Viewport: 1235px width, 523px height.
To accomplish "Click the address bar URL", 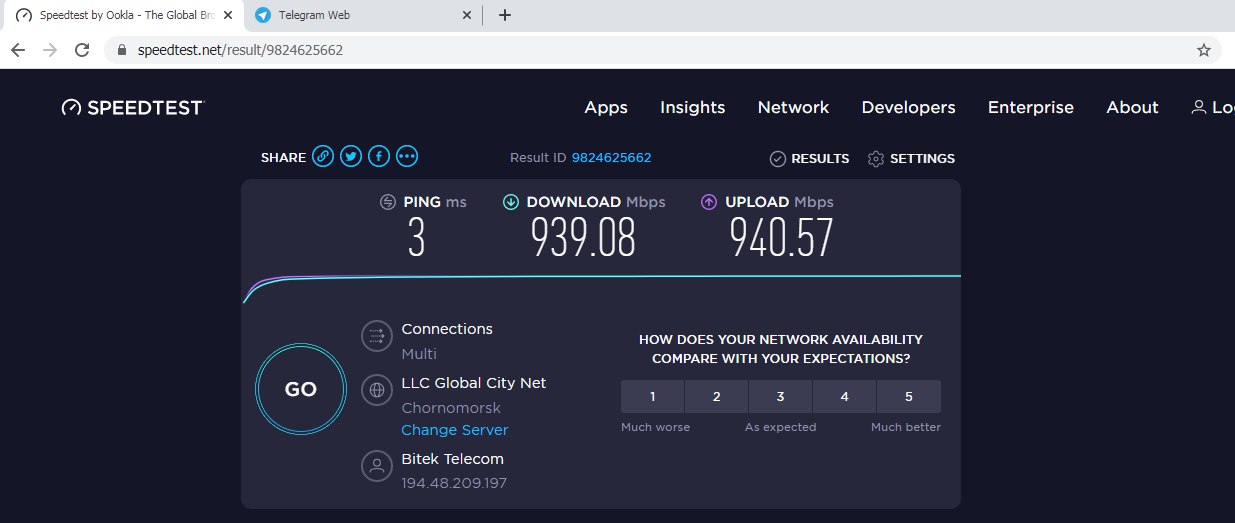I will [240, 49].
